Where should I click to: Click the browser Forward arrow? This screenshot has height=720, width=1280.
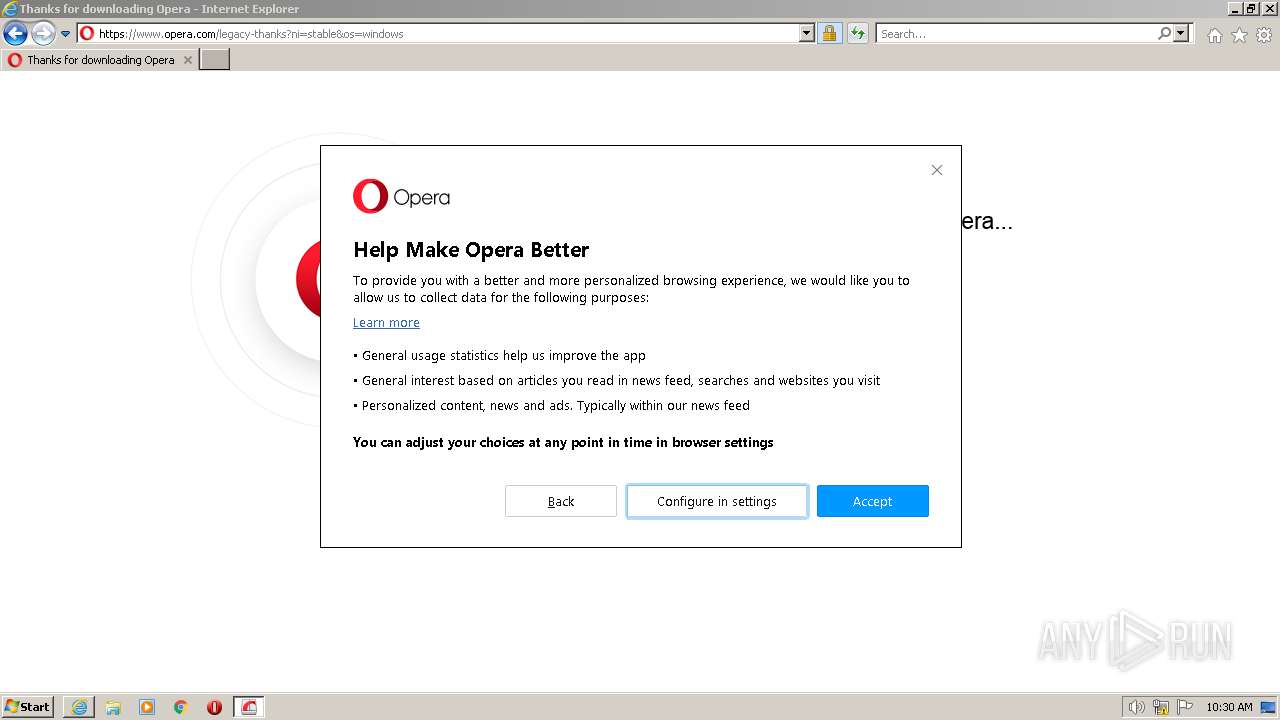click(x=43, y=34)
